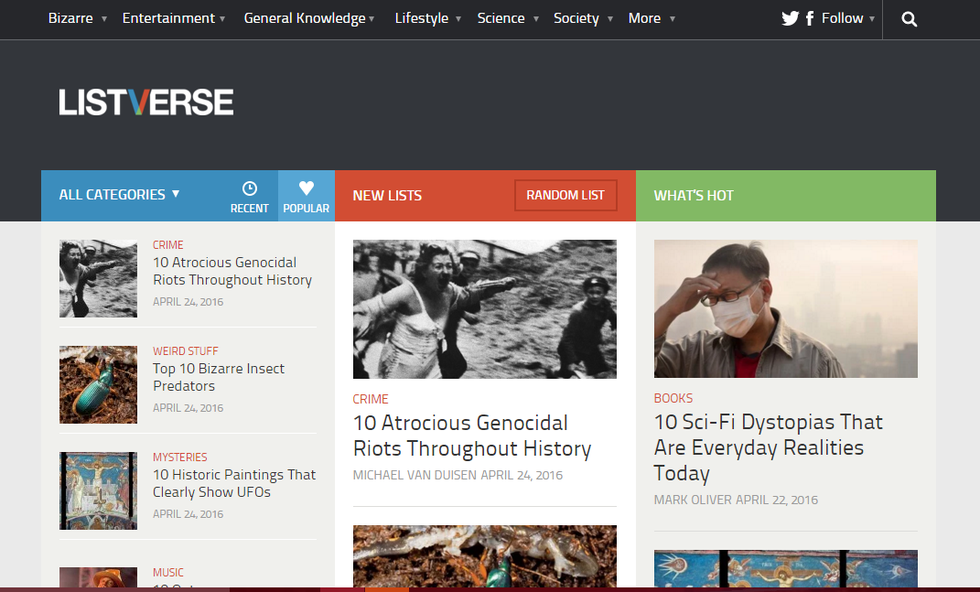Click the Mysteries category label in sidebar
This screenshot has height=592, width=980.
tap(180, 457)
